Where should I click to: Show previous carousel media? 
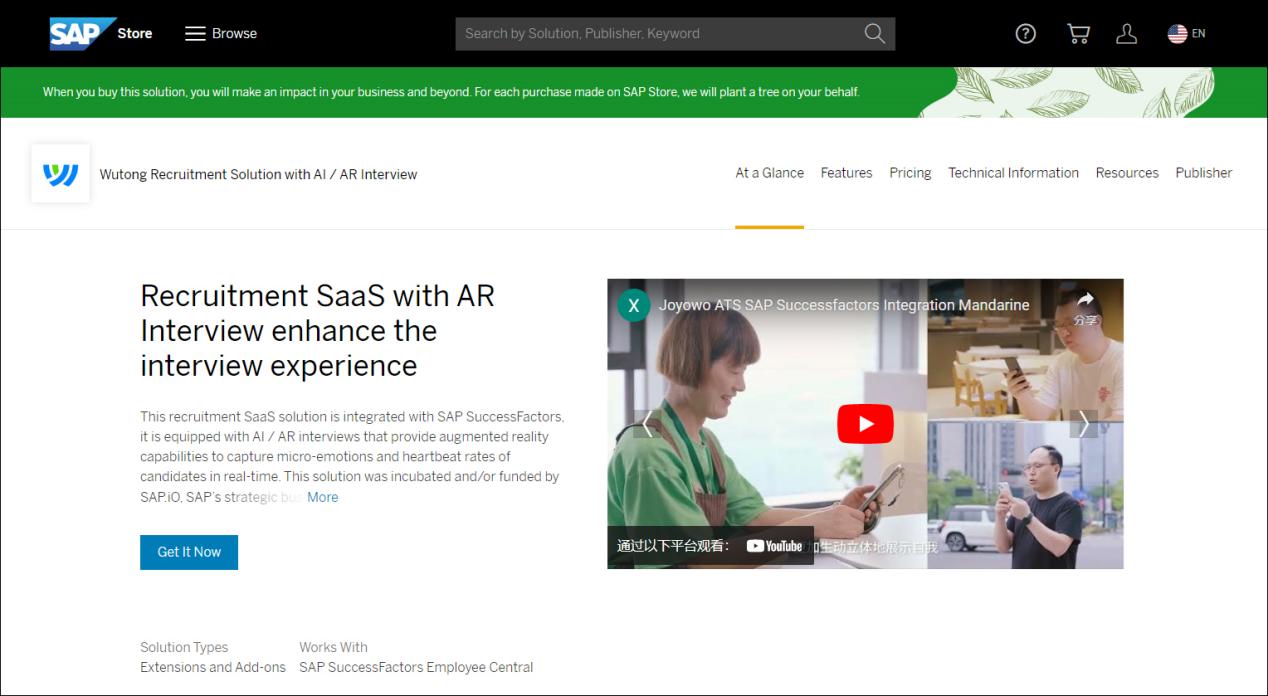point(647,424)
